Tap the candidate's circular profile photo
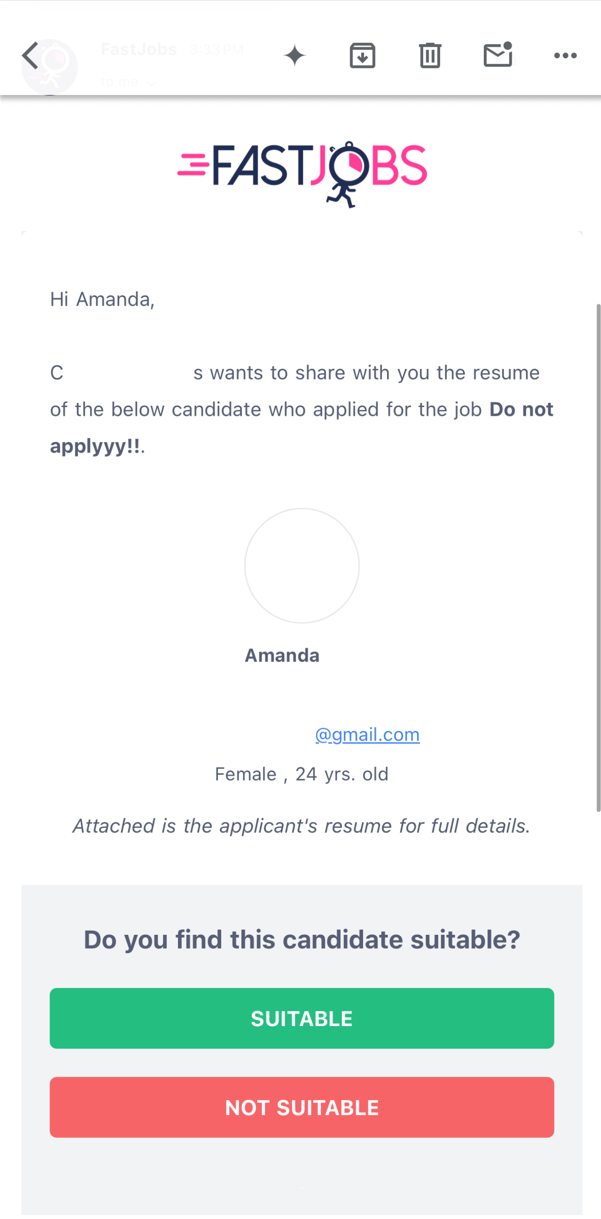This screenshot has height=1219, width=601. [302, 566]
